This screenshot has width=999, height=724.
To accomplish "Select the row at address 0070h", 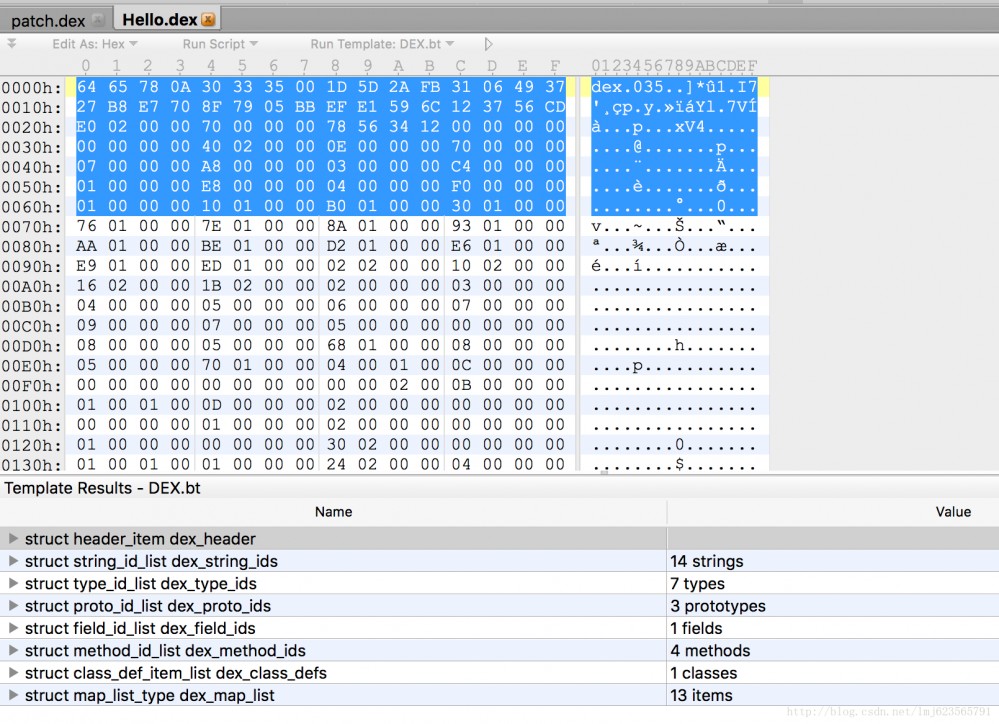I will (x=384, y=226).
